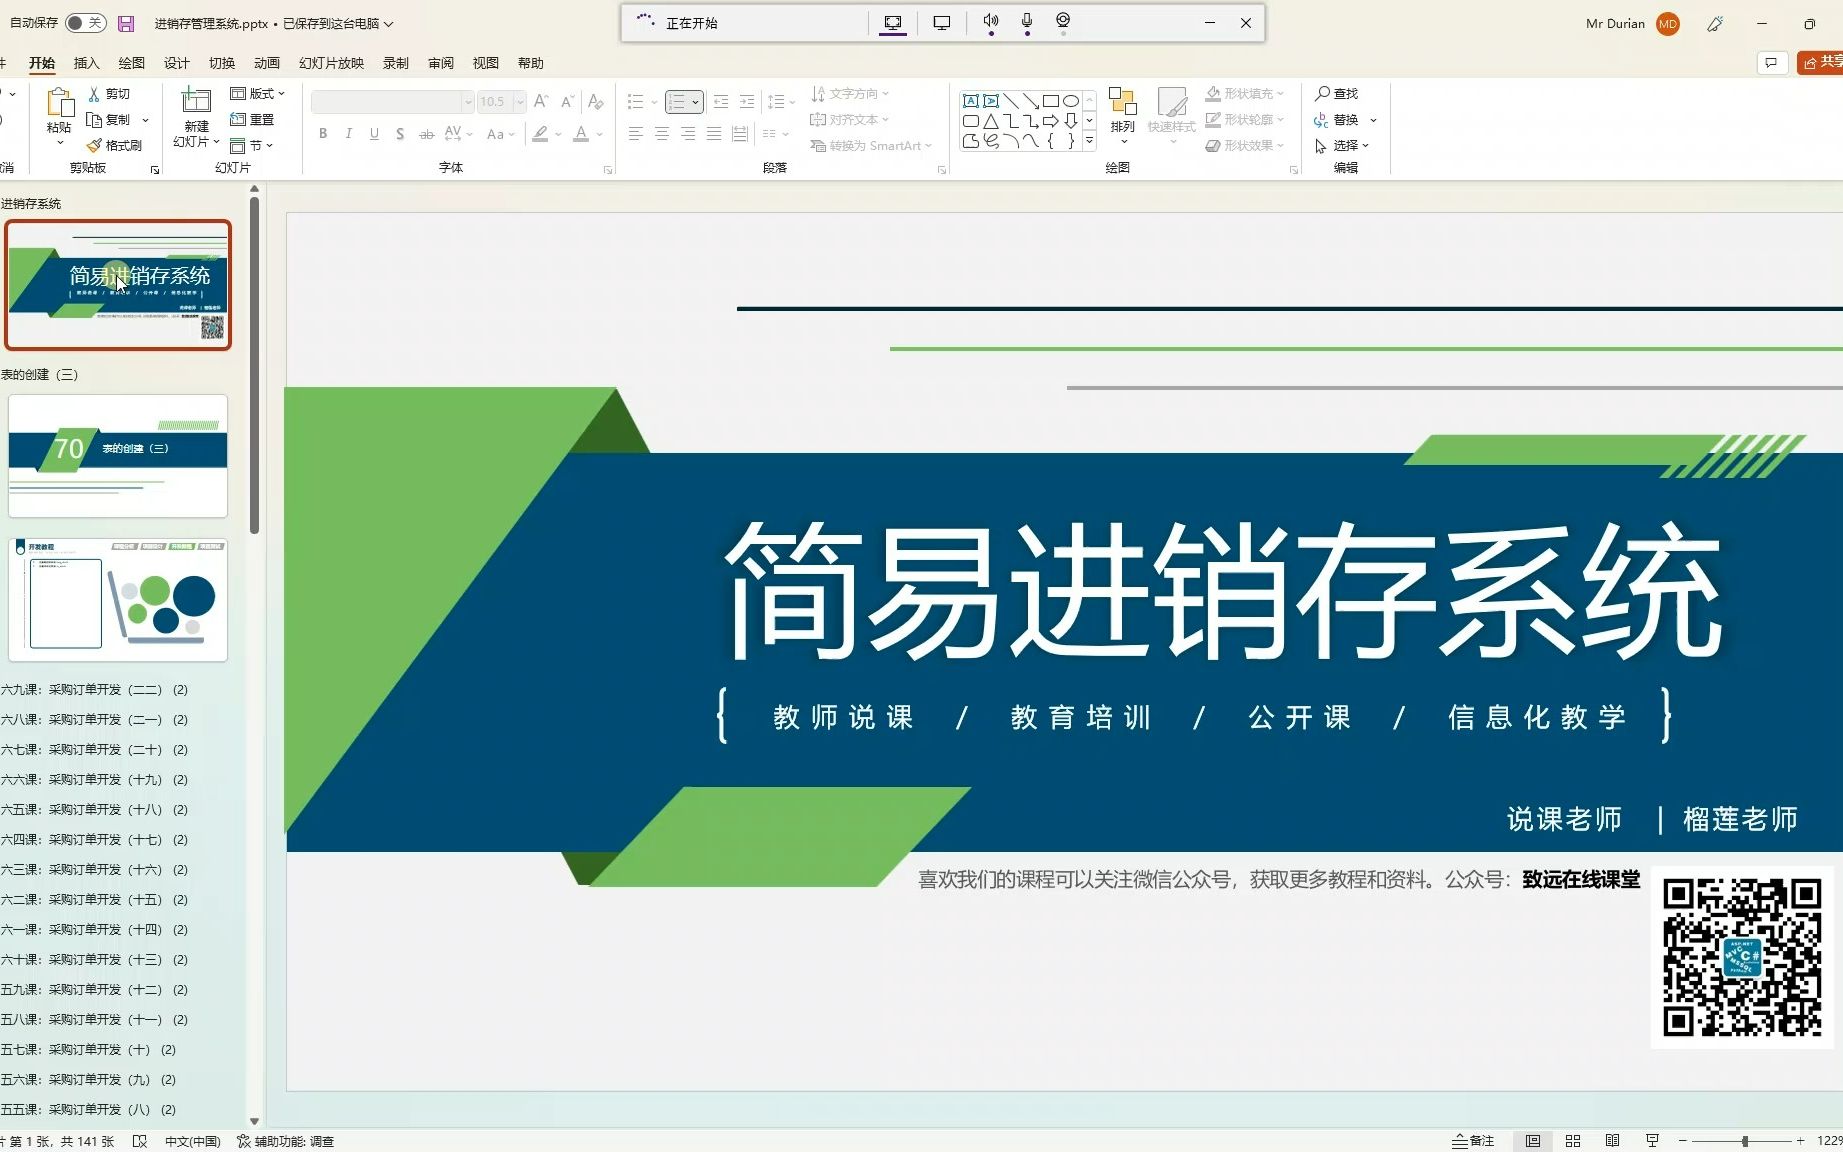Open the font size dropdown
Screen dimensions: 1843x1152
coord(517,101)
